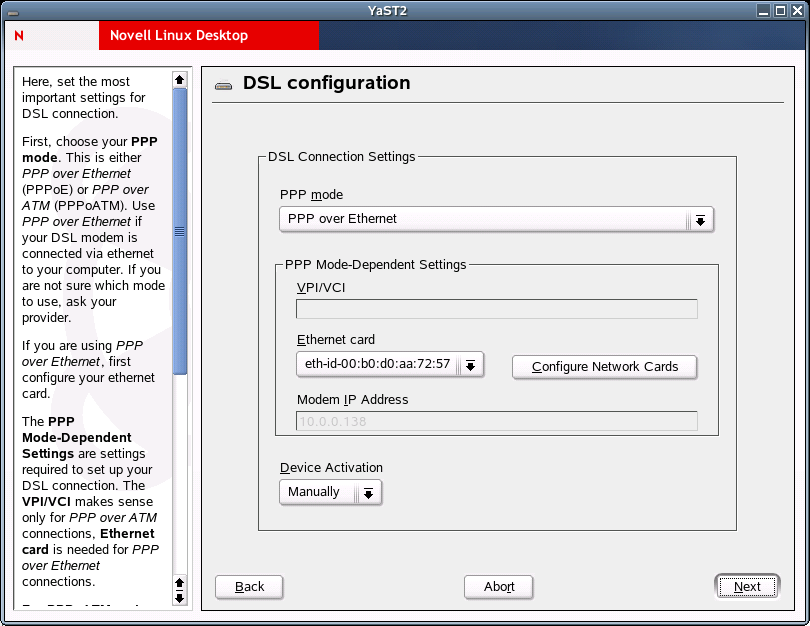810x626 pixels.
Task: Click the lower scroll up arrow in help panel
Action: 179,583
